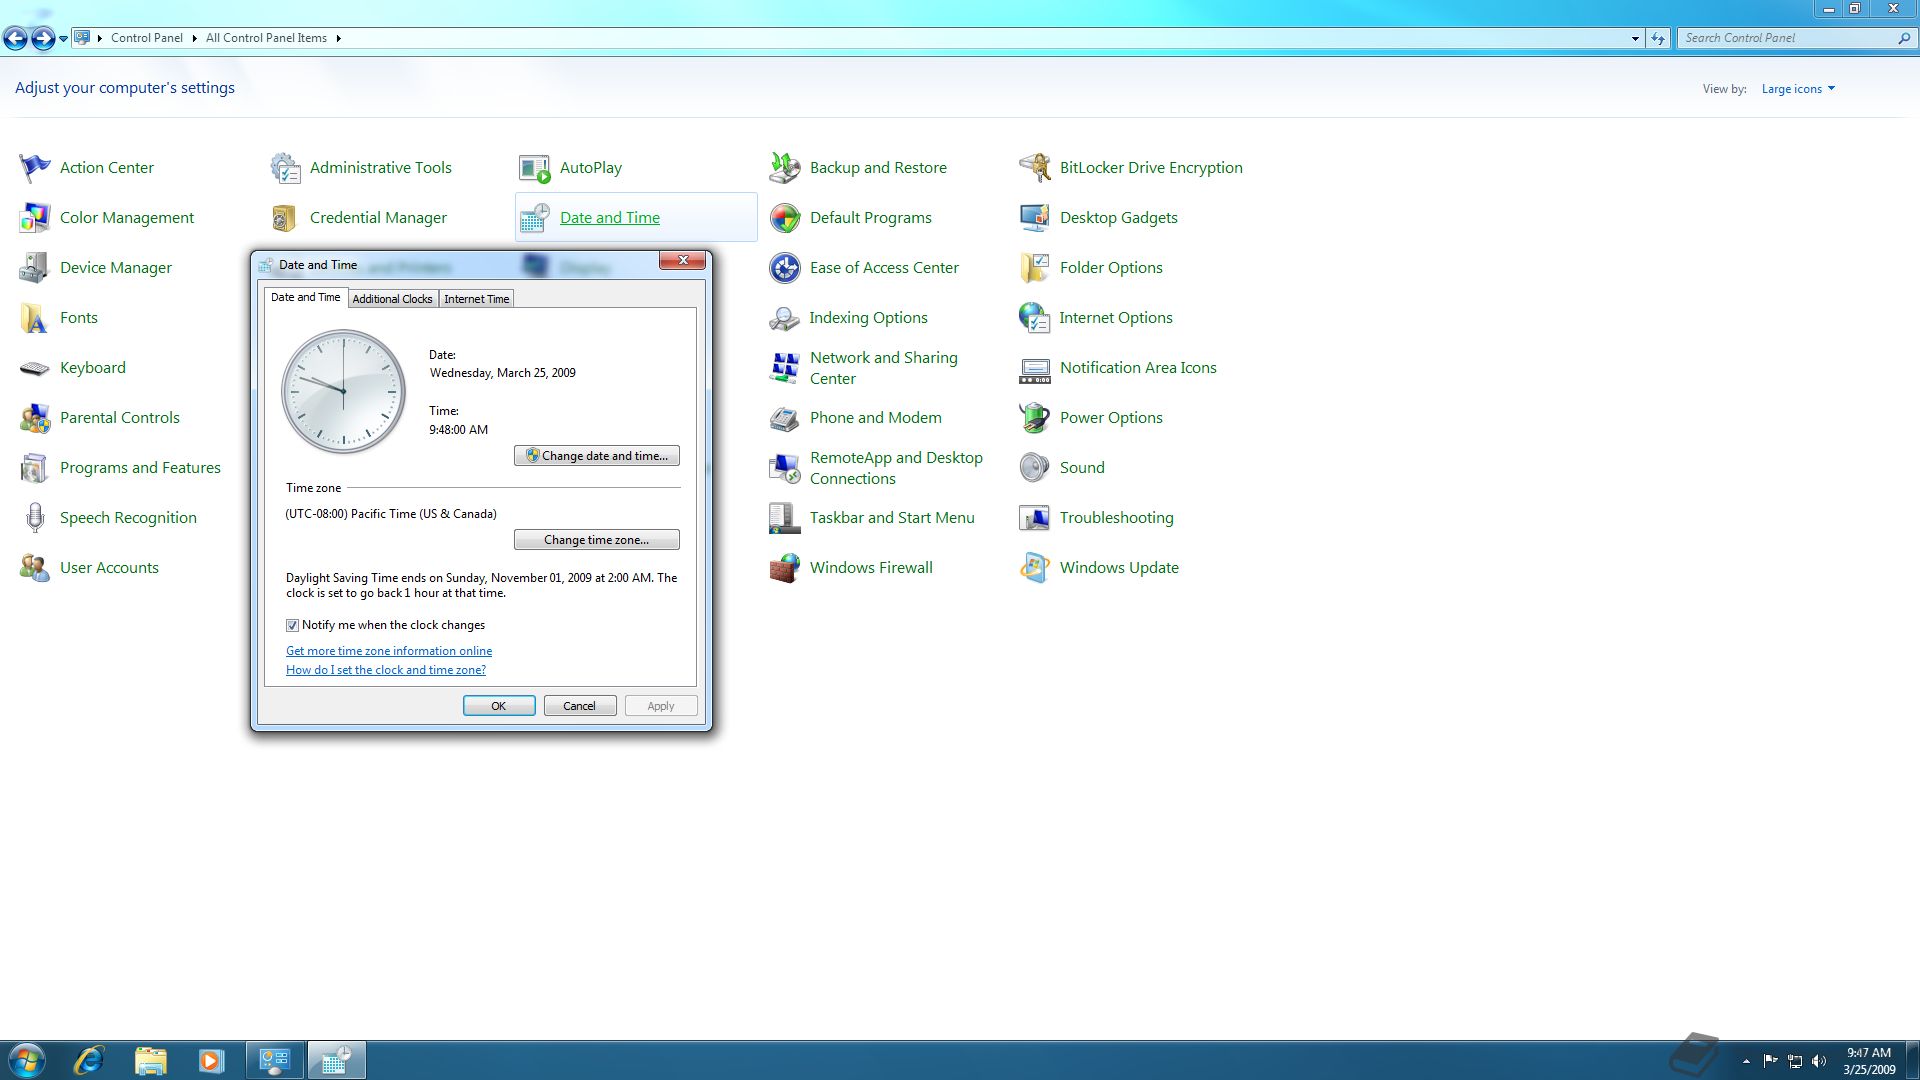Open the AutoPlay icon
The height and width of the screenshot is (1080, 1920).
[535, 168]
